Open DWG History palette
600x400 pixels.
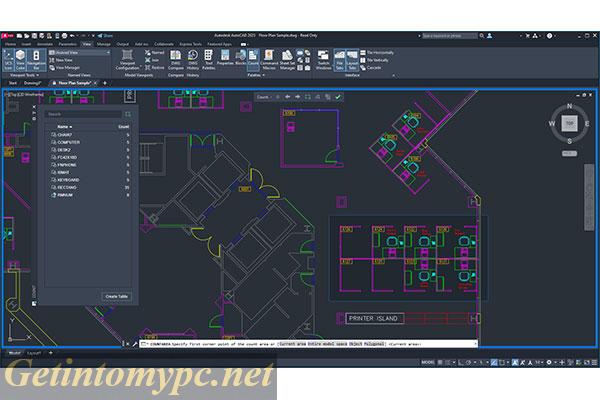point(193,60)
